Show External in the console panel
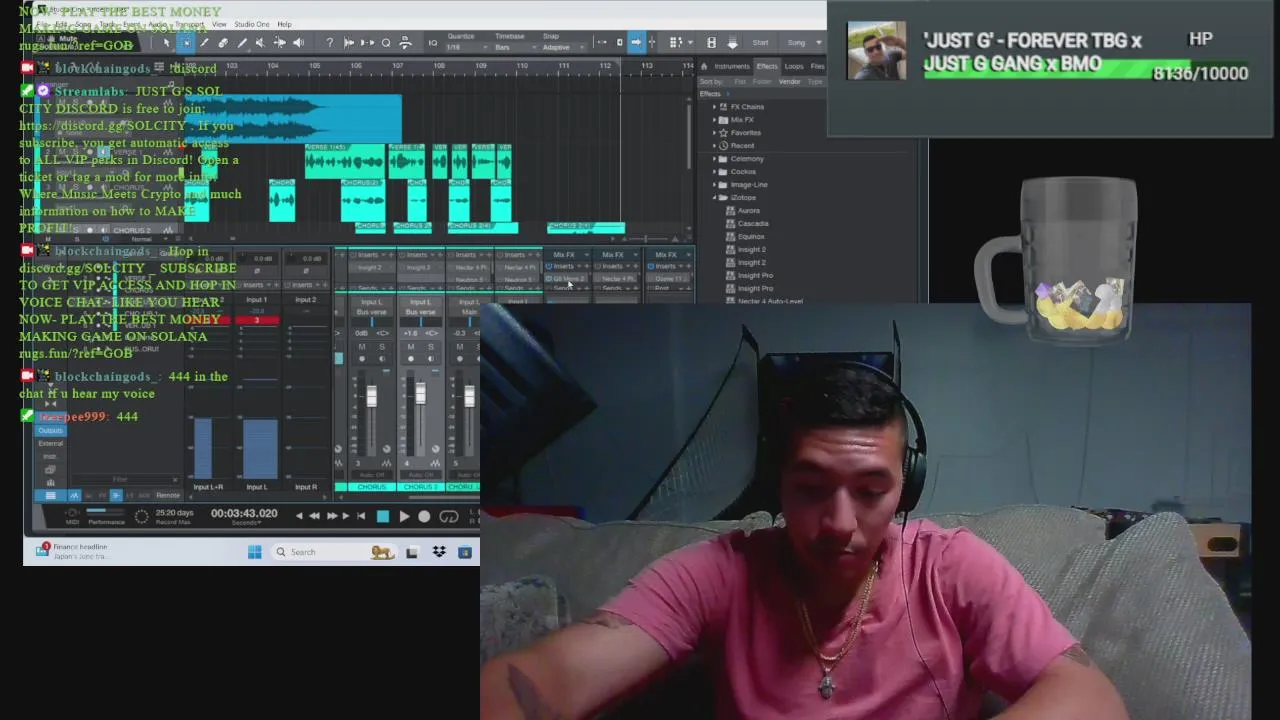This screenshot has width=1280, height=720. pos(51,443)
